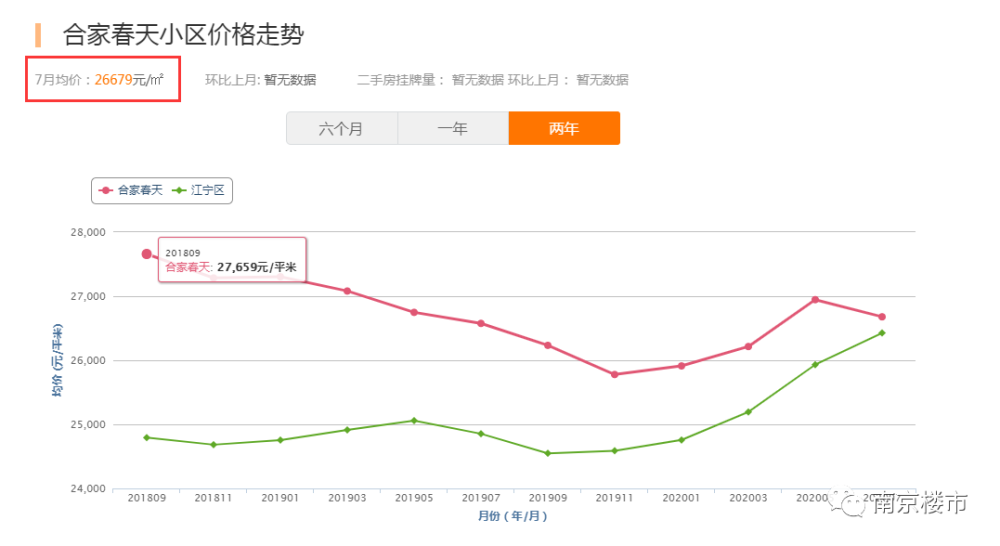The height and width of the screenshot is (546, 1000).
Task: Switch to the 一年 range tab
Action: click(453, 128)
